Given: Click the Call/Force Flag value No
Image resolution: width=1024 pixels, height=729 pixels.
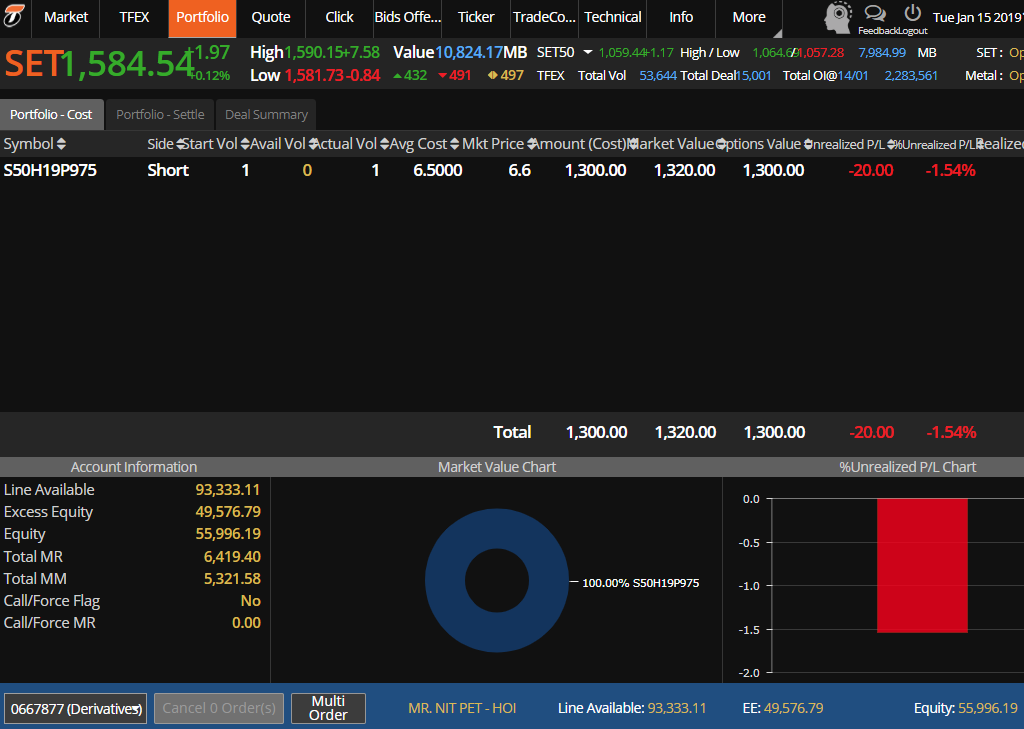Looking at the screenshot, I should pos(251,601).
